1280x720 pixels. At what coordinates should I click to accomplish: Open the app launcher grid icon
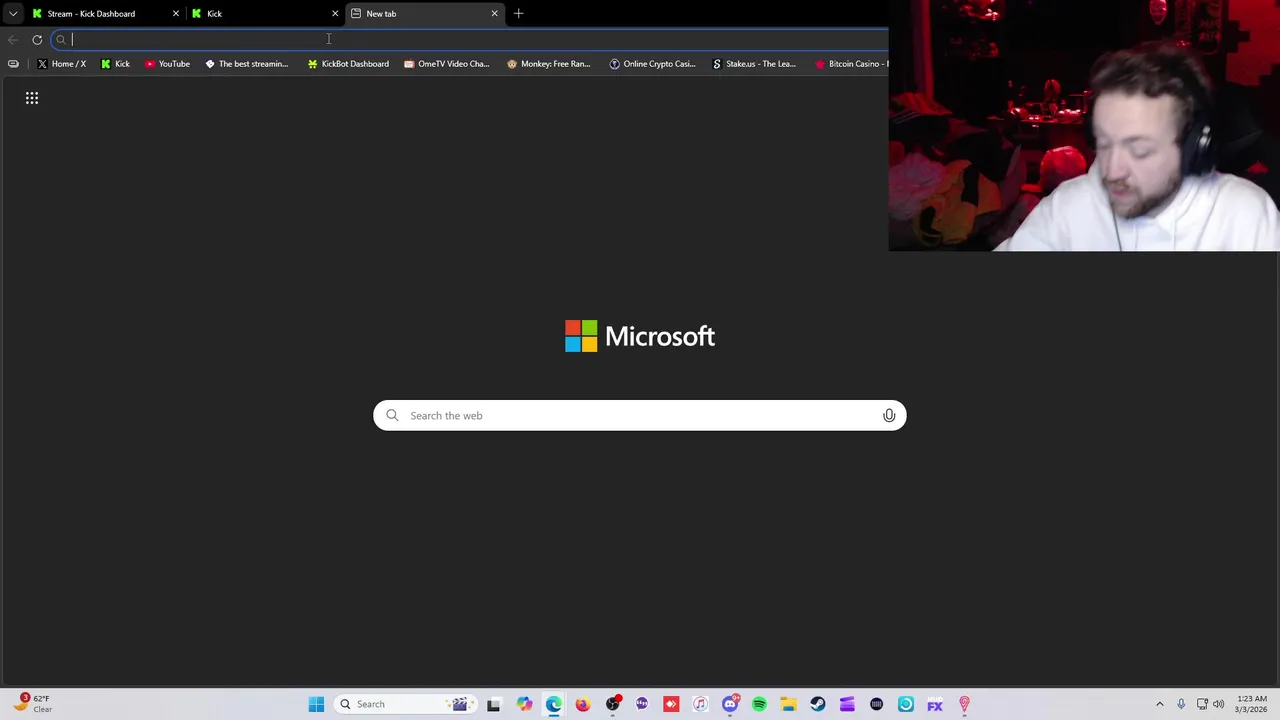tap(32, 98)
